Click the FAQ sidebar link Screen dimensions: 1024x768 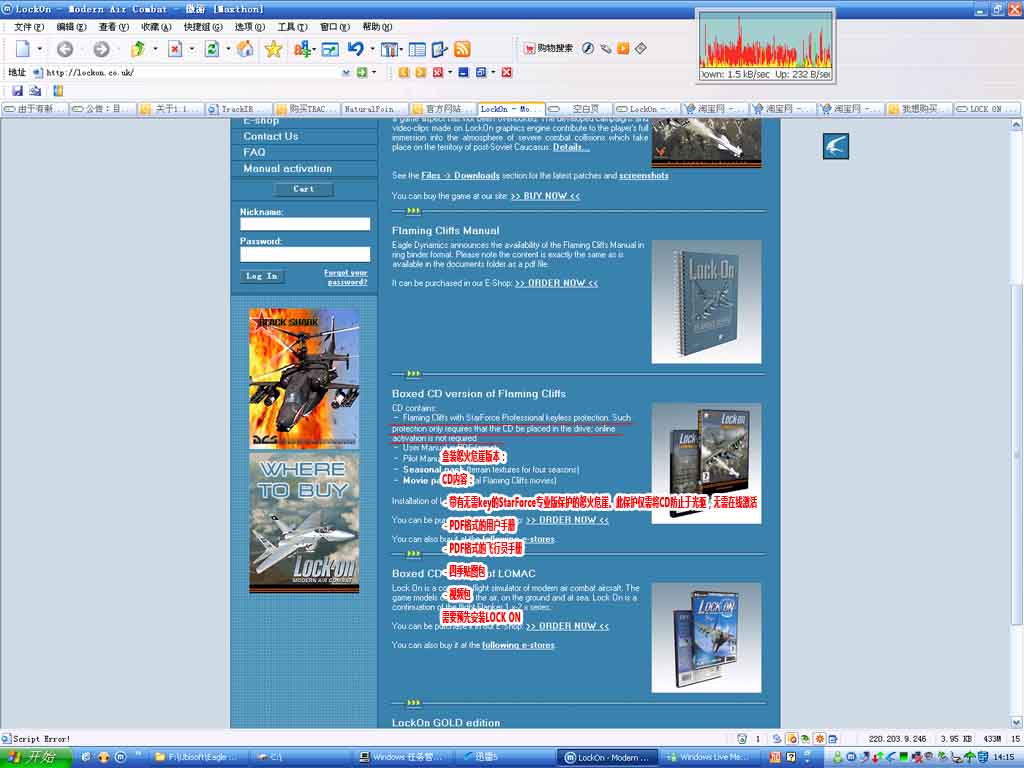tap(254, 152)
